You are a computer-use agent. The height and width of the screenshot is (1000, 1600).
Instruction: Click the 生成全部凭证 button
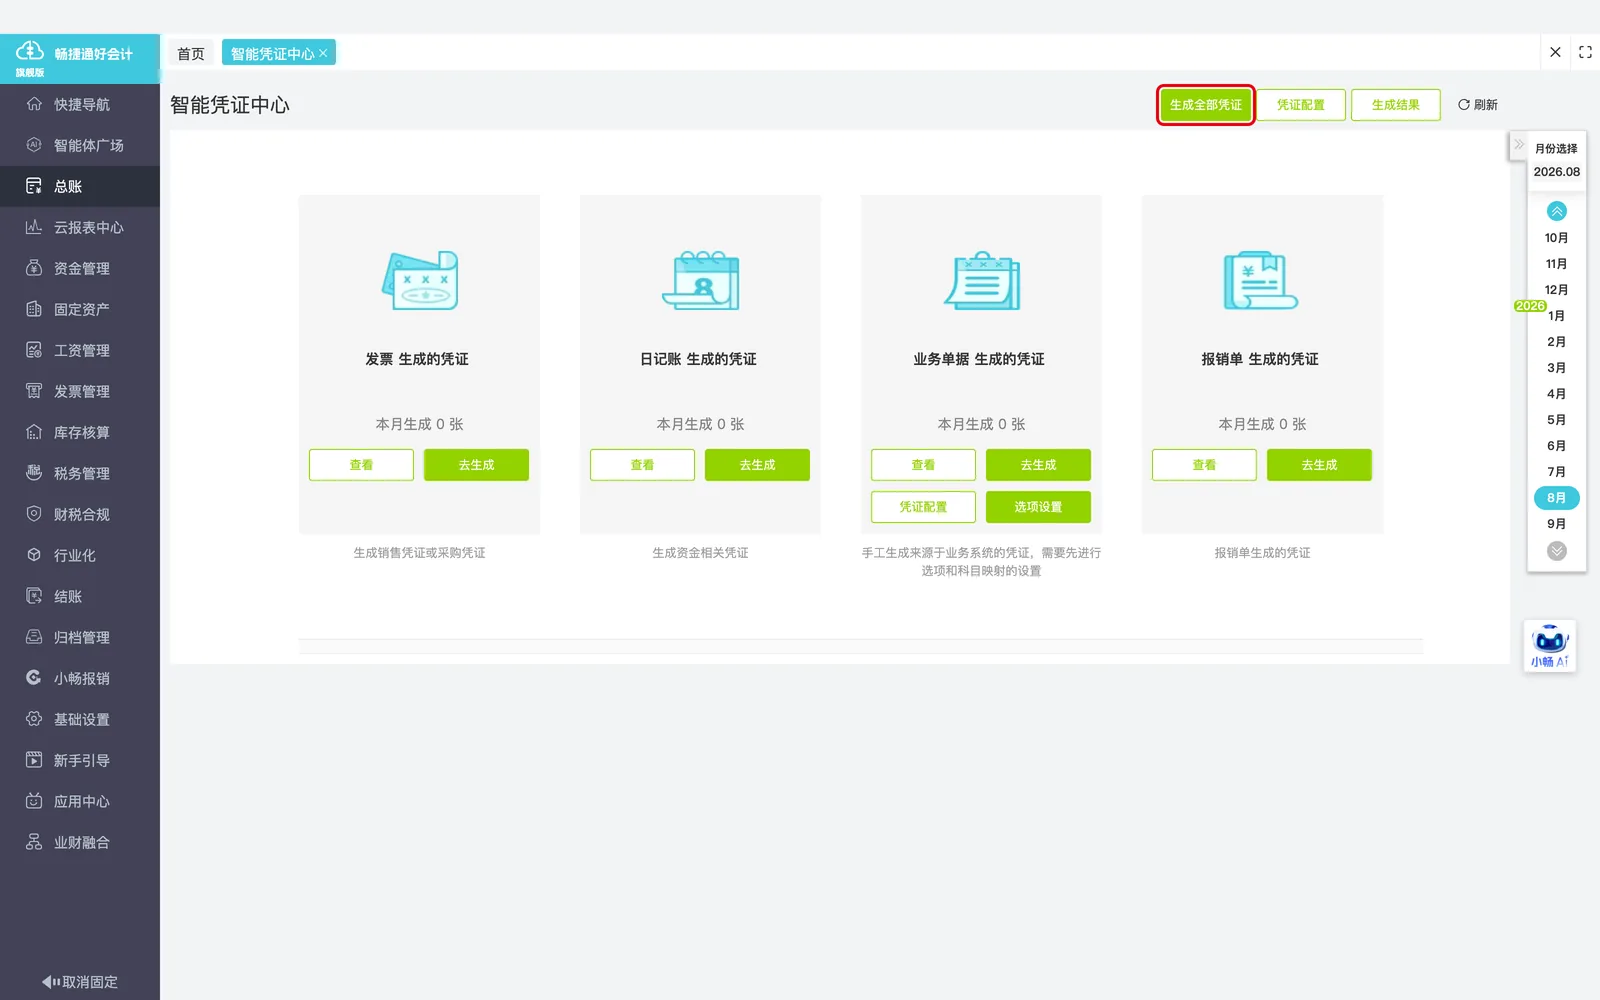1206,105
